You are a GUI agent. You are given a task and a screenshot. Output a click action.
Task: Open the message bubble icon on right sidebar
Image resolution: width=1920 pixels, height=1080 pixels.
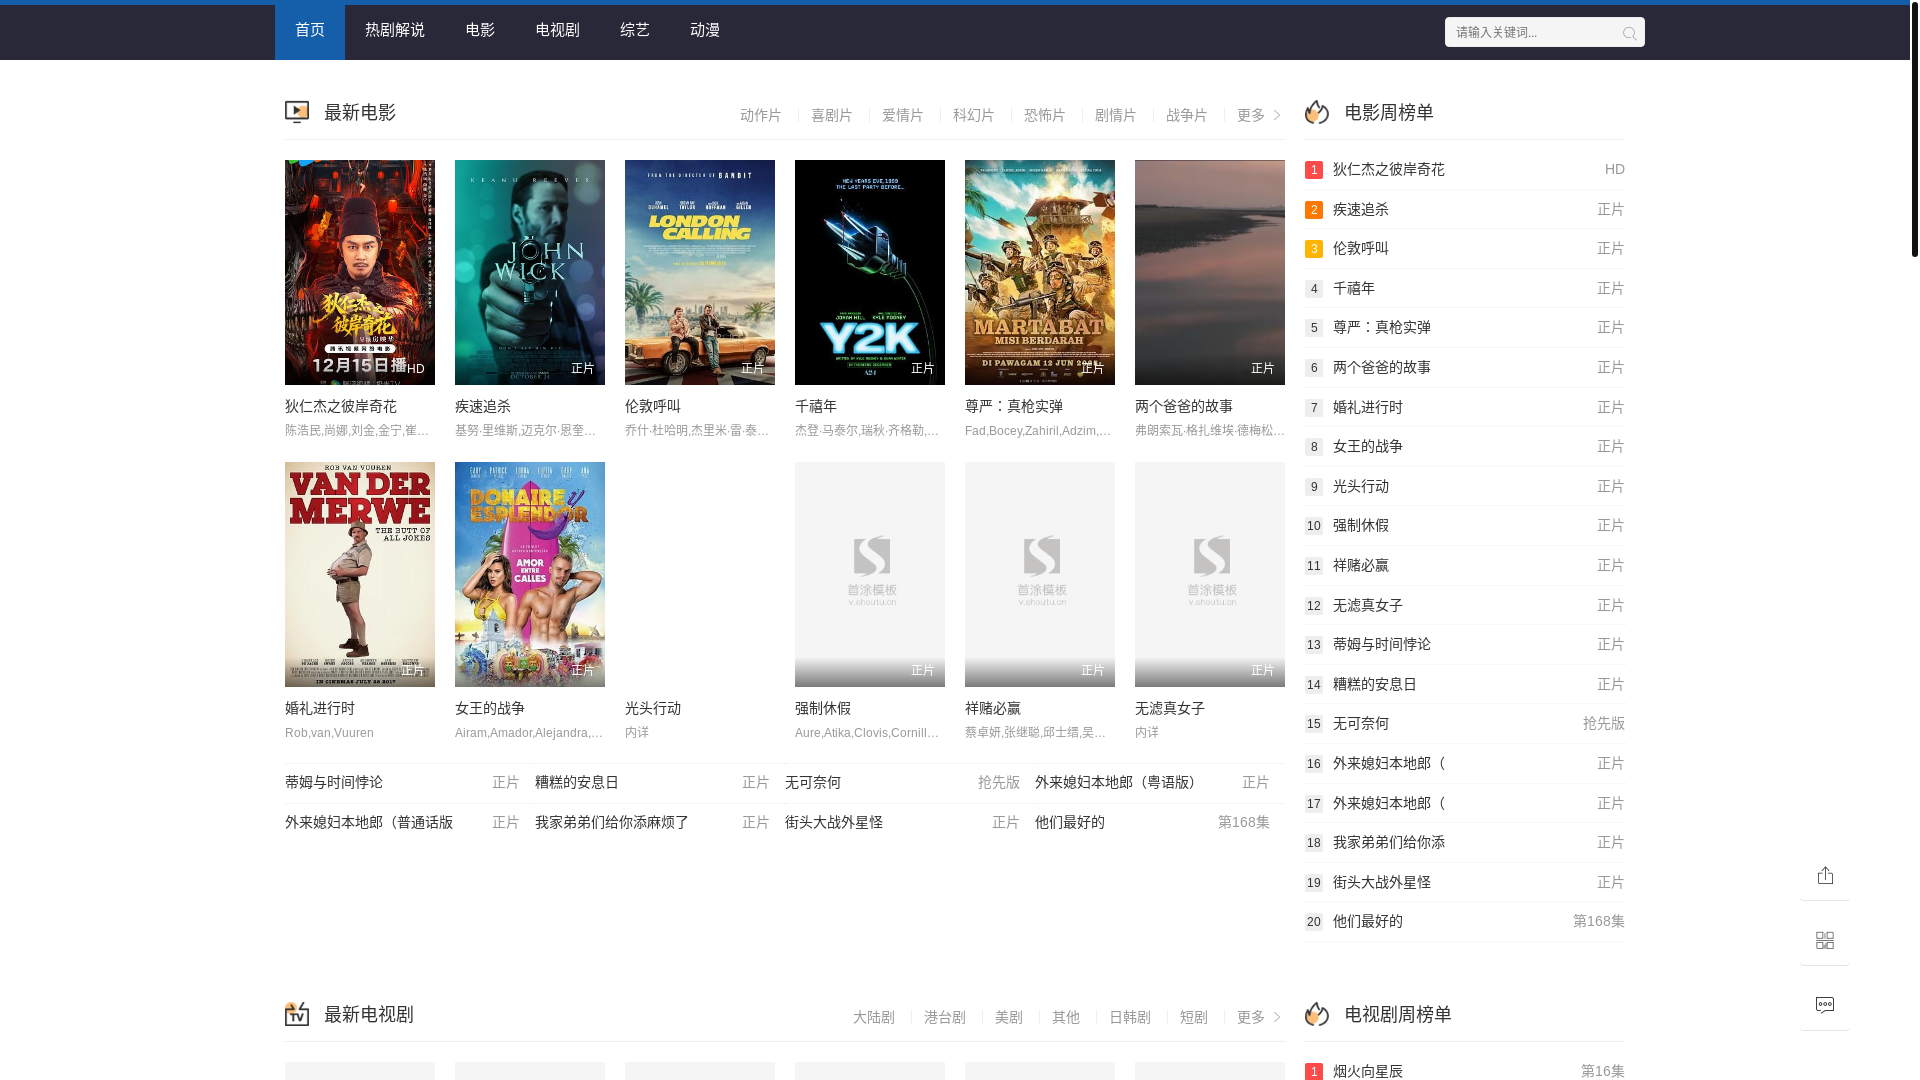[x=1825, y=1006]
